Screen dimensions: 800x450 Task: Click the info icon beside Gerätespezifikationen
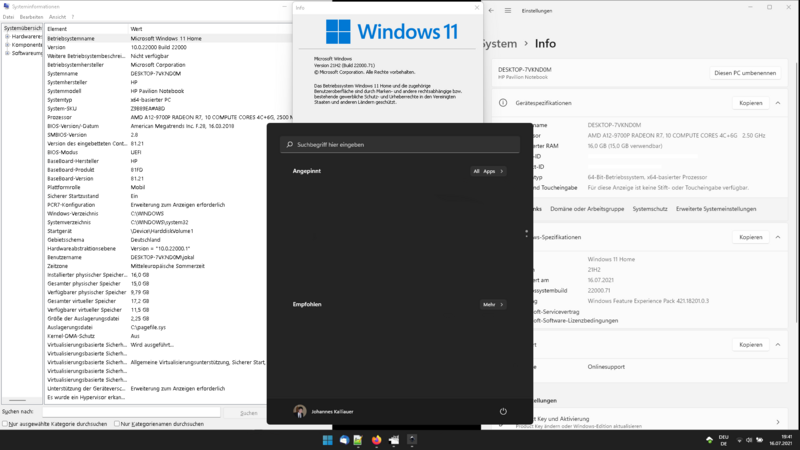[503, 103]
